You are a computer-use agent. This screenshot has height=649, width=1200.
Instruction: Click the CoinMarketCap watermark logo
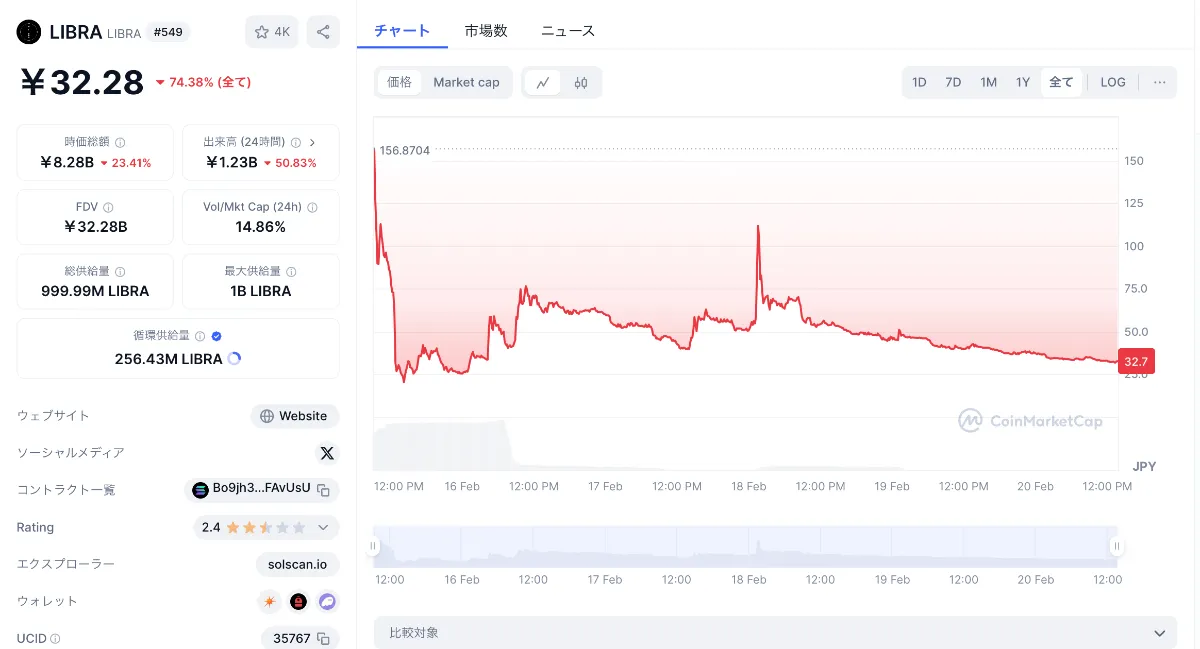point(1032,421)
